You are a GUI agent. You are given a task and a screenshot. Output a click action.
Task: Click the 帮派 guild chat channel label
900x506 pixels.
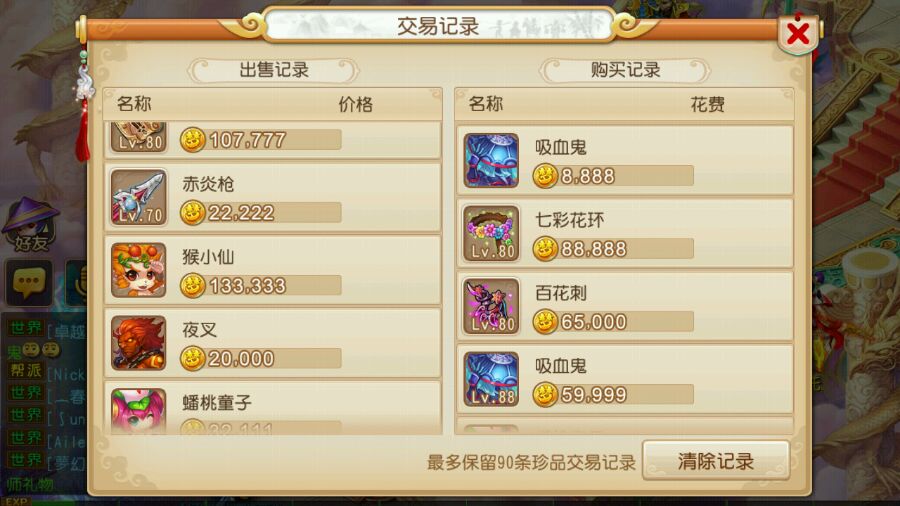coord(26,371)
